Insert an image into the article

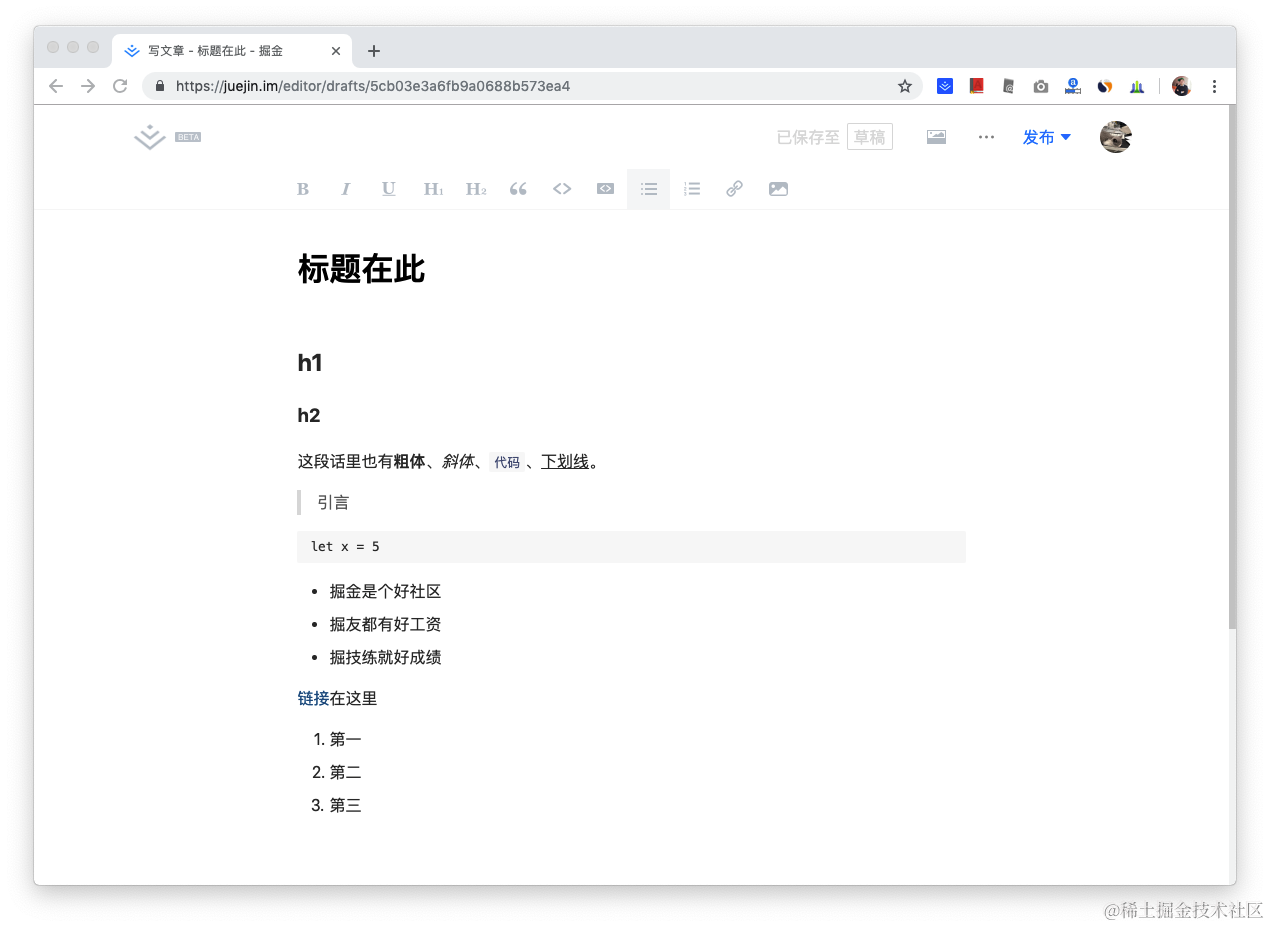point(778,188)
